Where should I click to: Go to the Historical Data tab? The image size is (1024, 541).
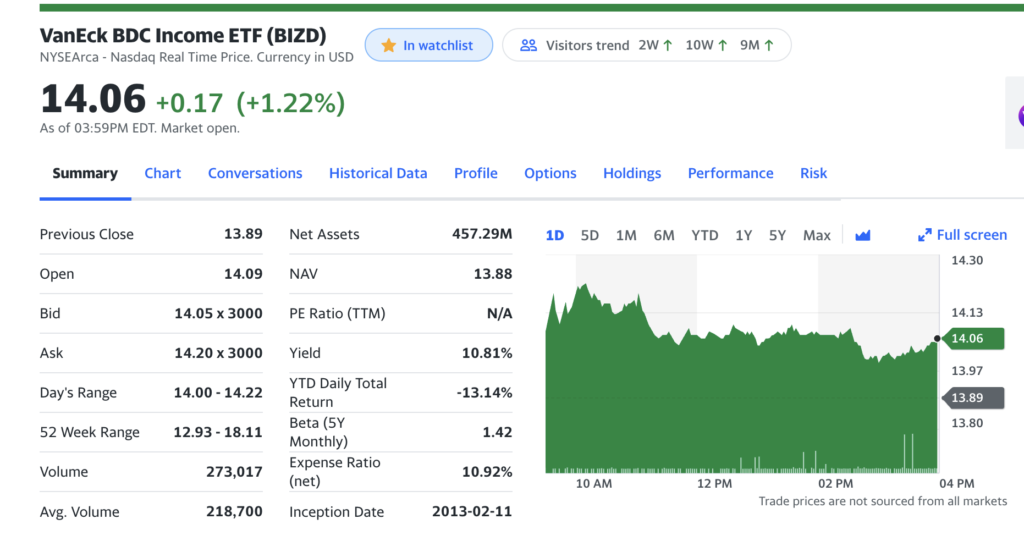pos(378,173)
